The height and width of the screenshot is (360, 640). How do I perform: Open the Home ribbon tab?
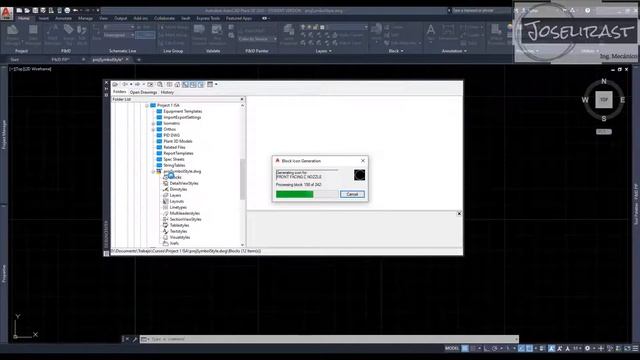coord(24,18)
